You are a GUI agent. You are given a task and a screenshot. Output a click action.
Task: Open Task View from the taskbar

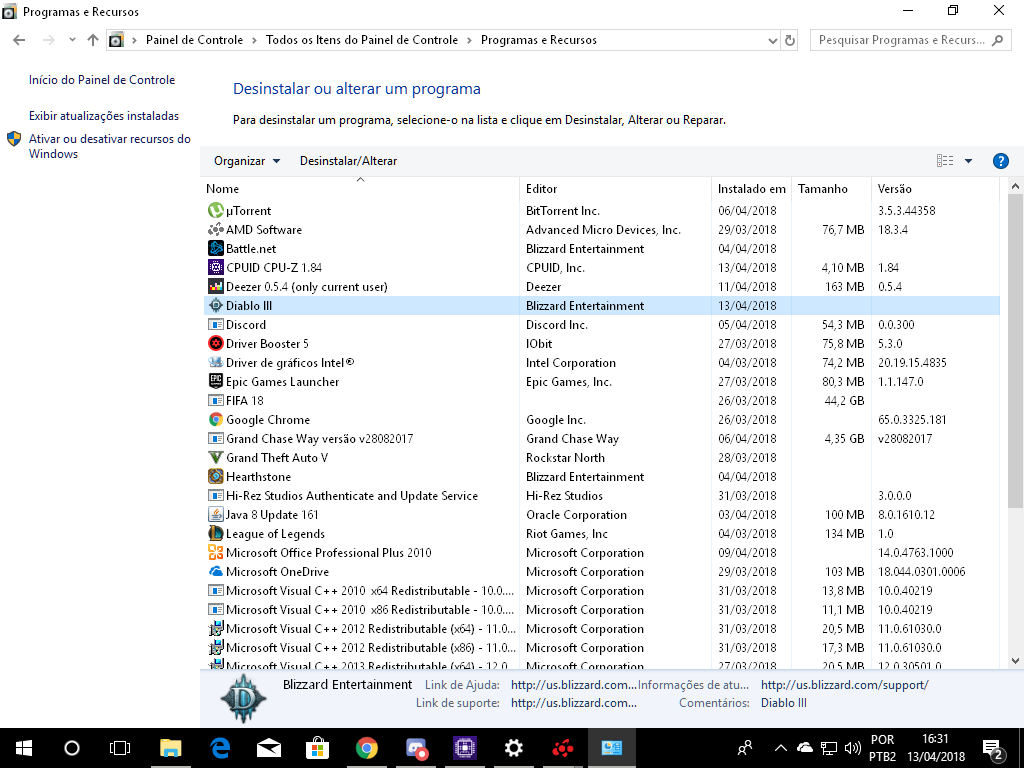[120, 748]
